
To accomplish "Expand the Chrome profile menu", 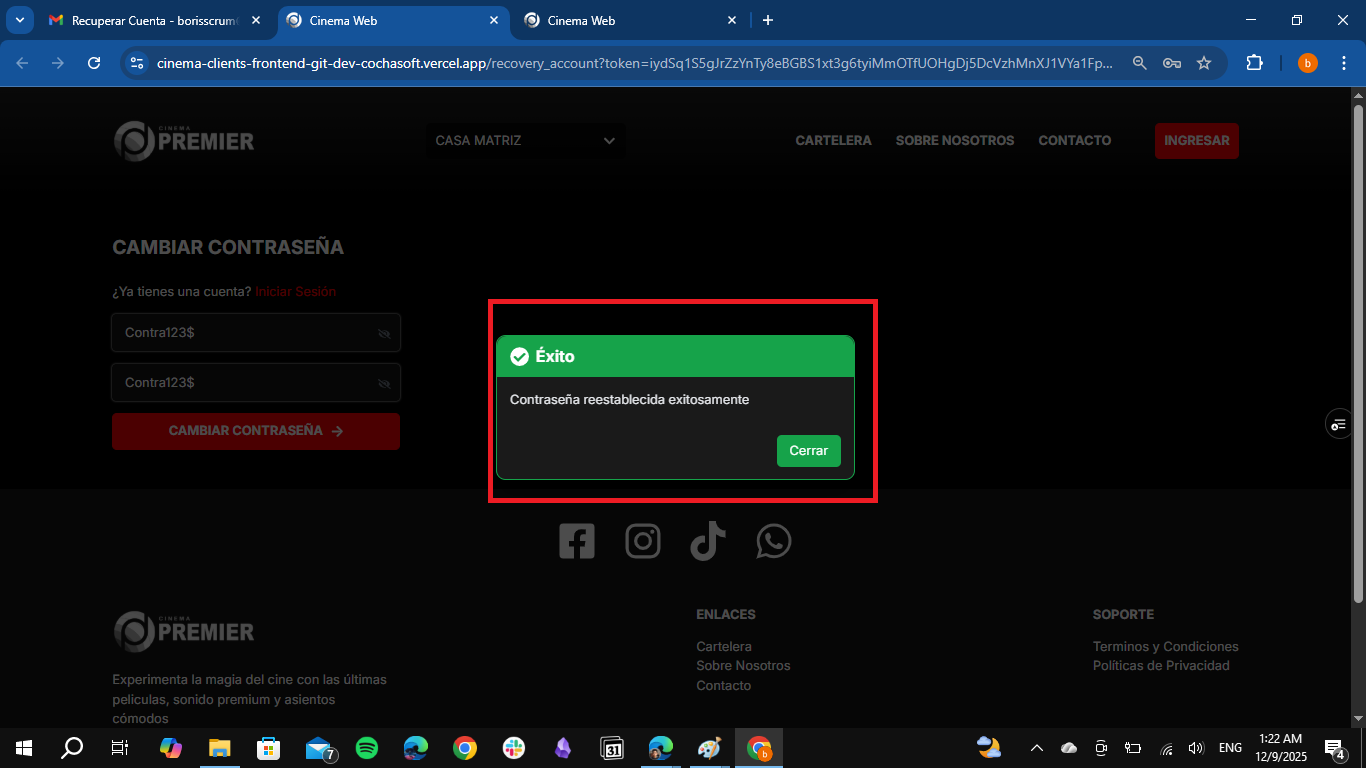I will (x=1307, y=62).
